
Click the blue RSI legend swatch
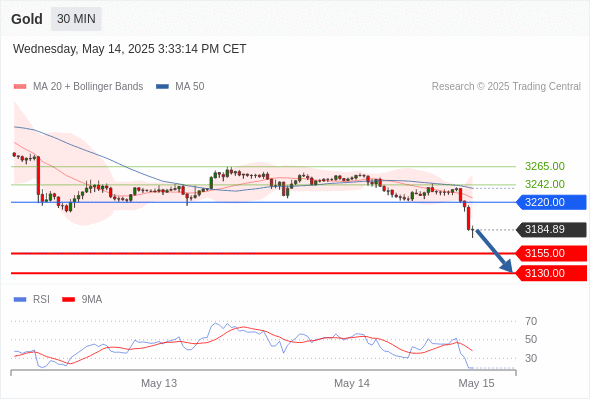coord(20,300)
